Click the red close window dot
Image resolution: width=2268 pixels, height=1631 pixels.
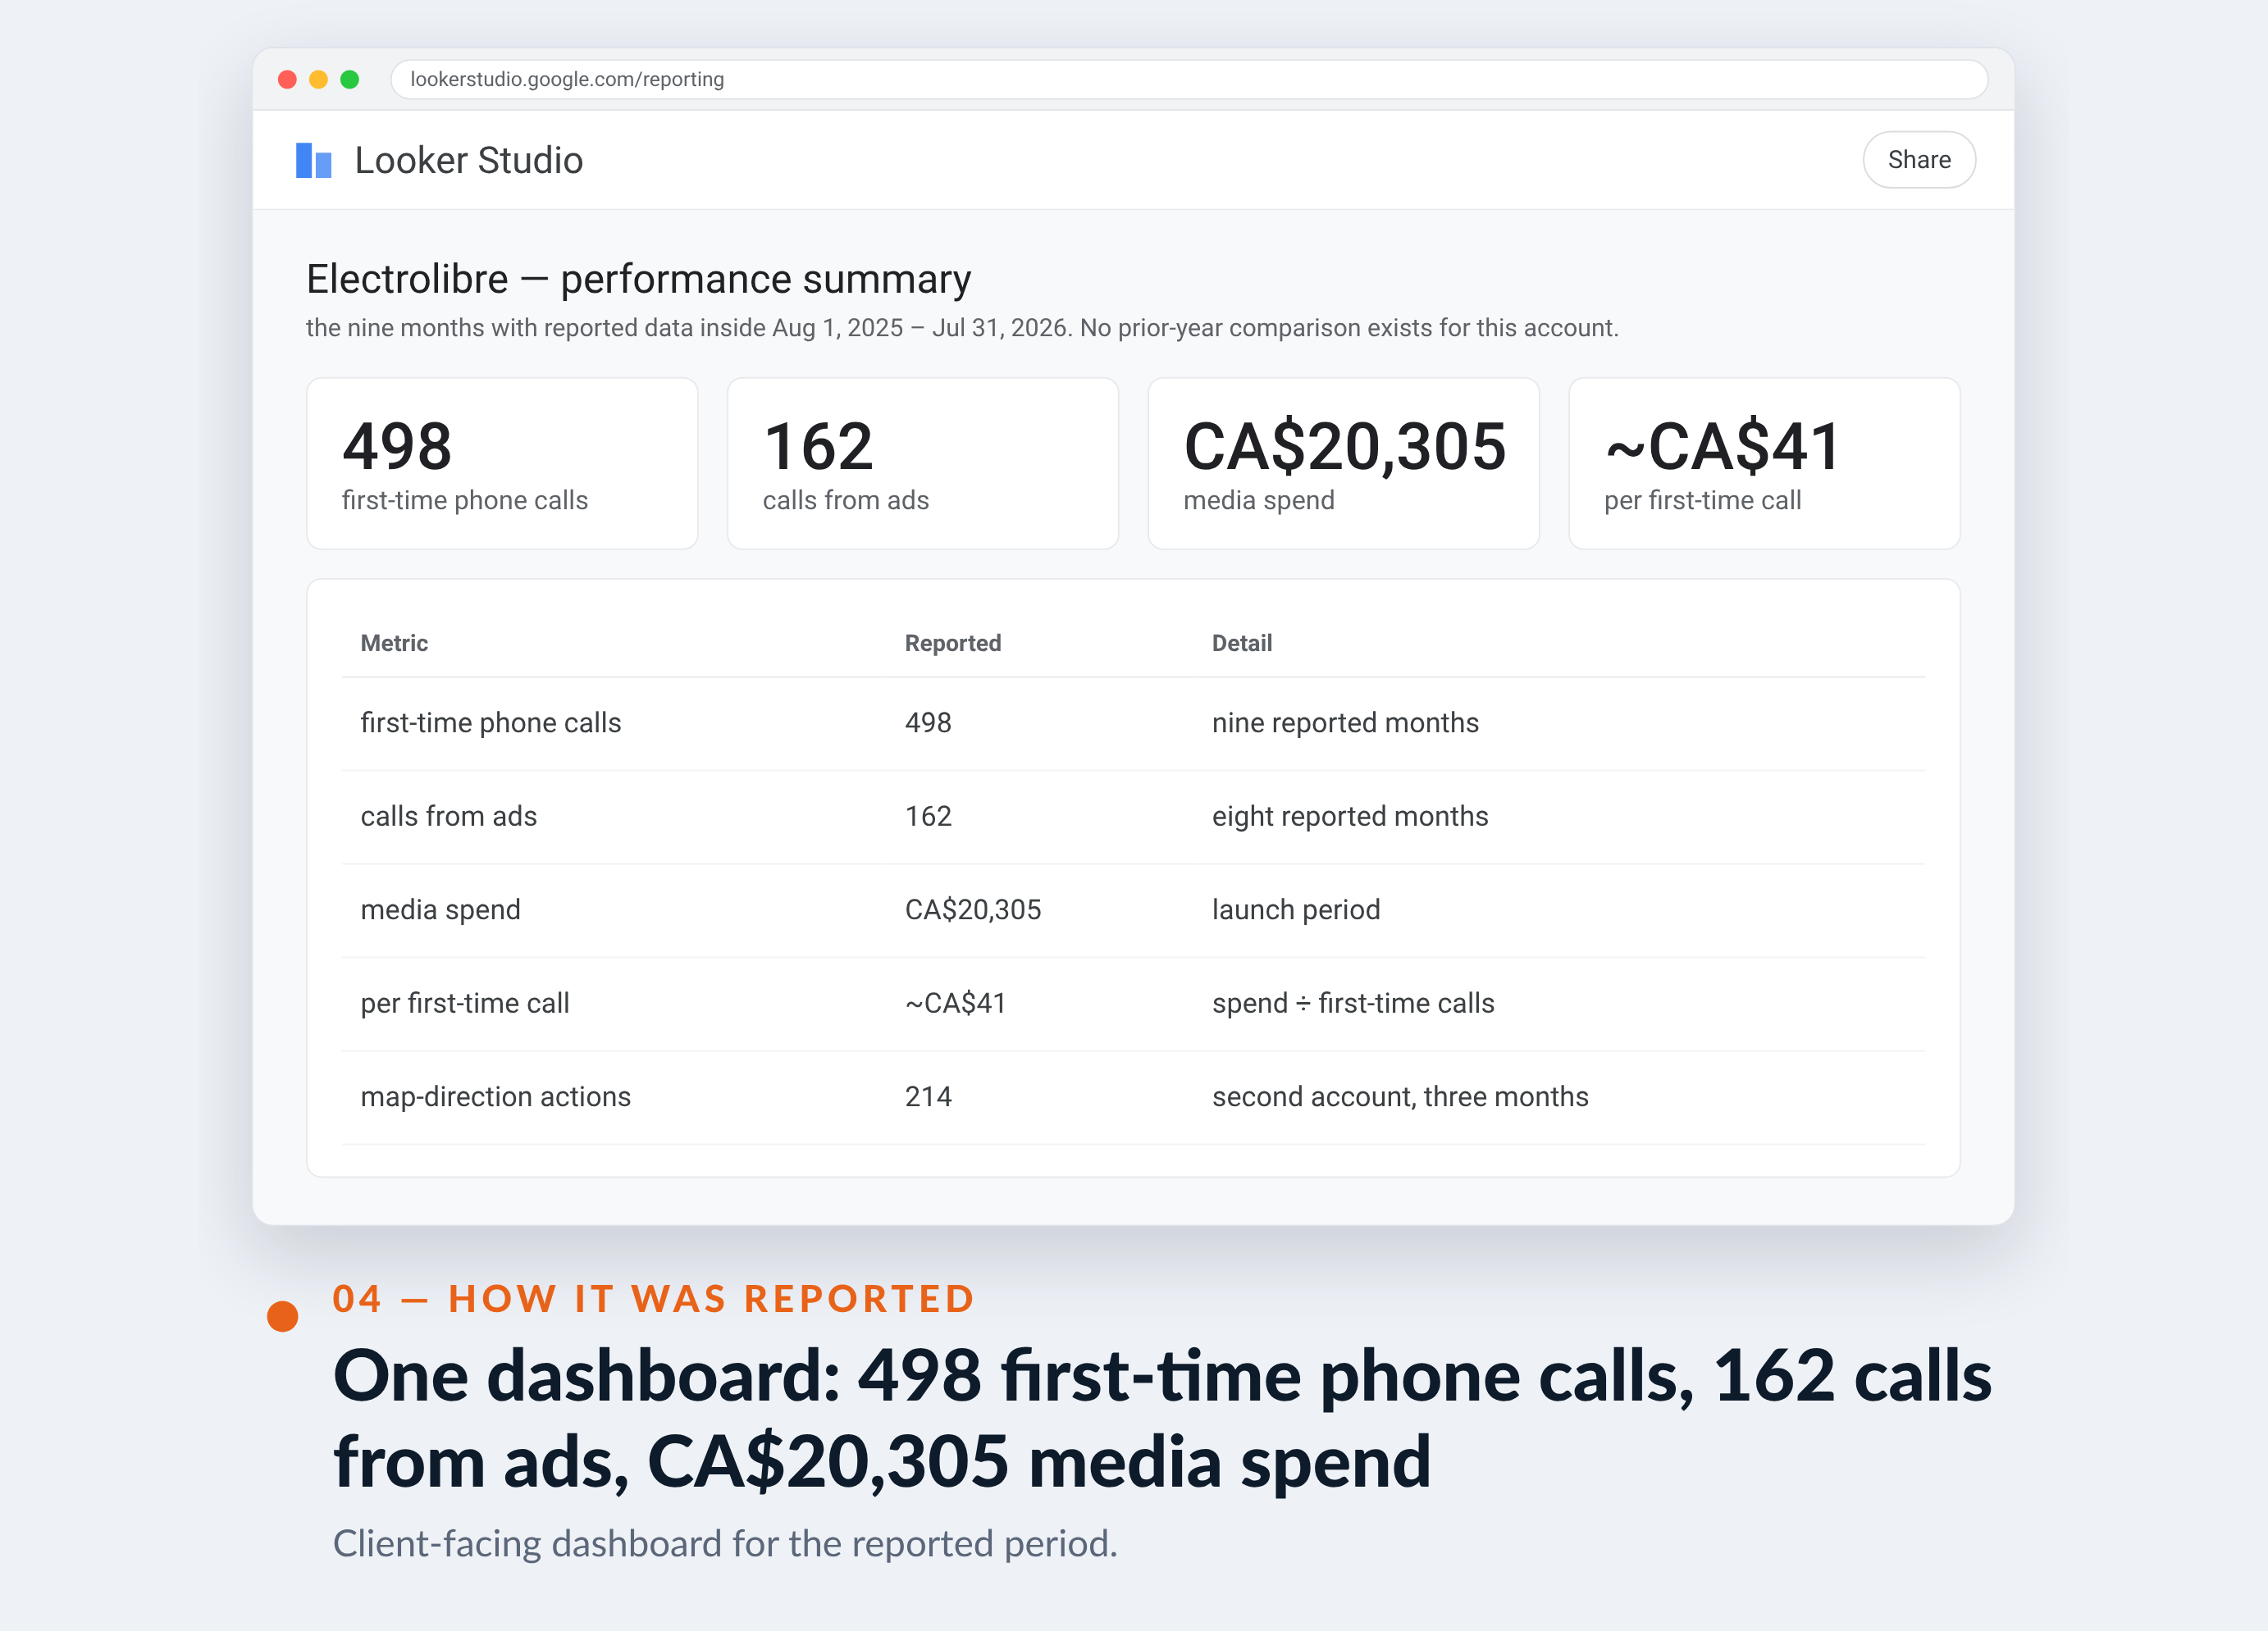pyautogui.click(x=287, y=79)
